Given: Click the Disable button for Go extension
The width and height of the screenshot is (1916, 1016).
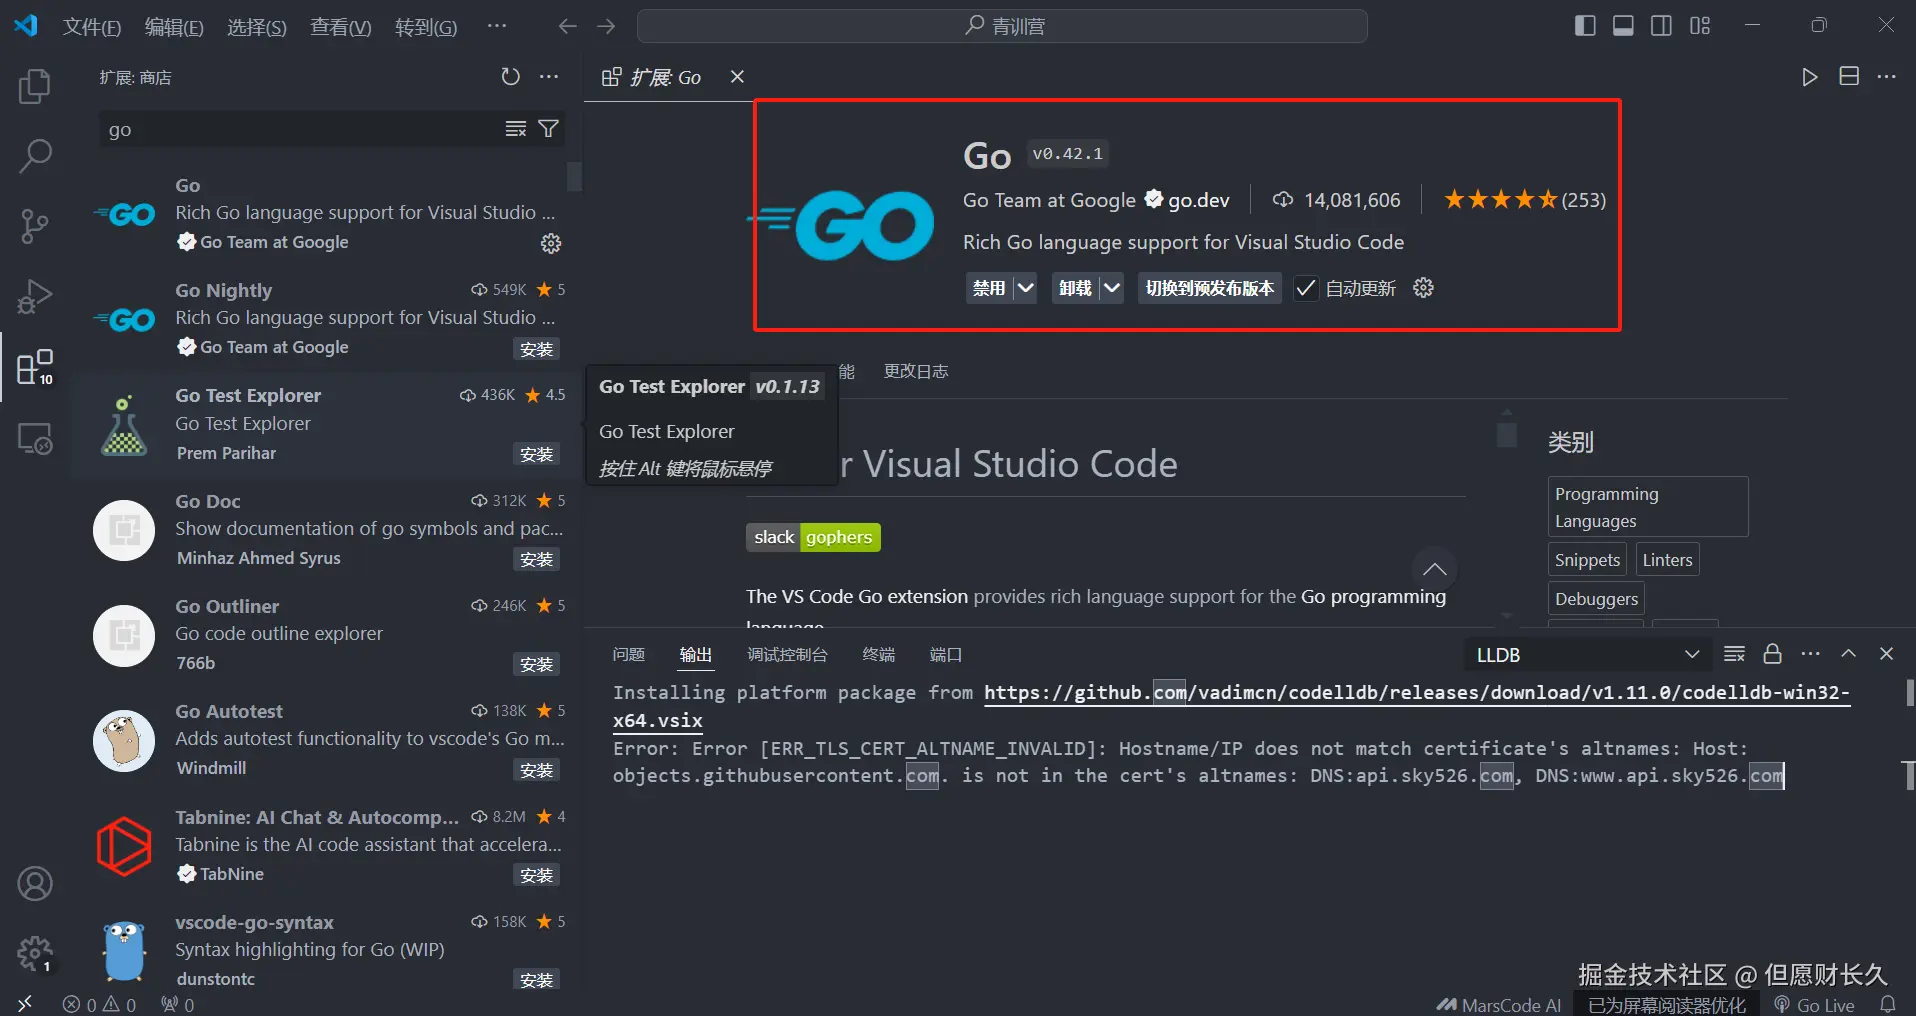Looking at the screenshot, I should 989,288.
